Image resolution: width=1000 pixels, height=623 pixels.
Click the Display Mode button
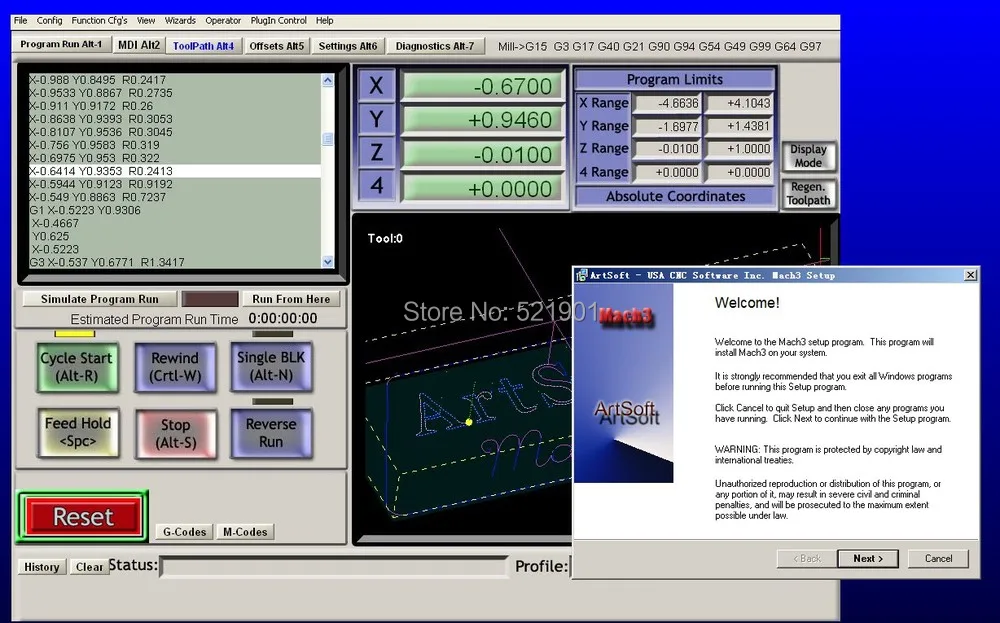point(808,156)
